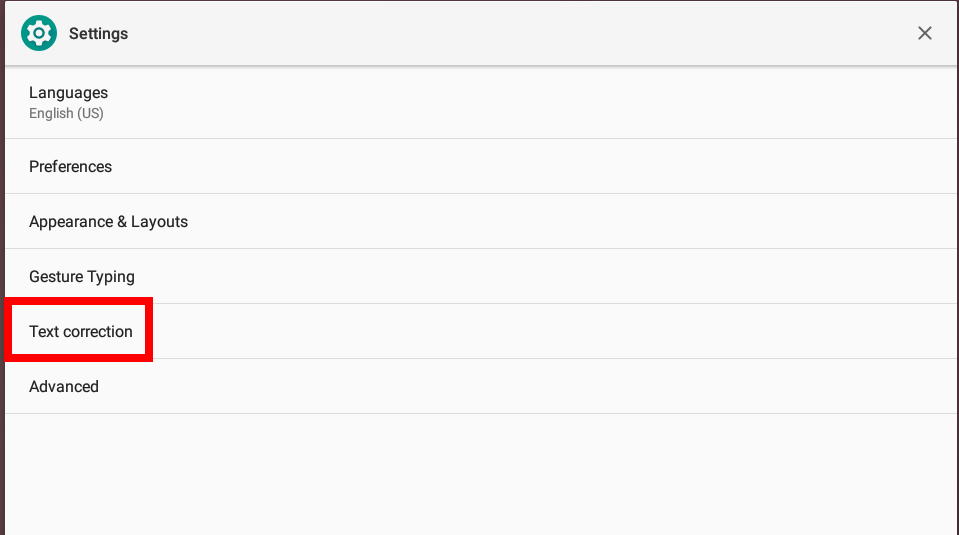Image resolution: width=959 pixels, height=535 pixels.
Task: Open Preferences
Action: tap(480, 166)
